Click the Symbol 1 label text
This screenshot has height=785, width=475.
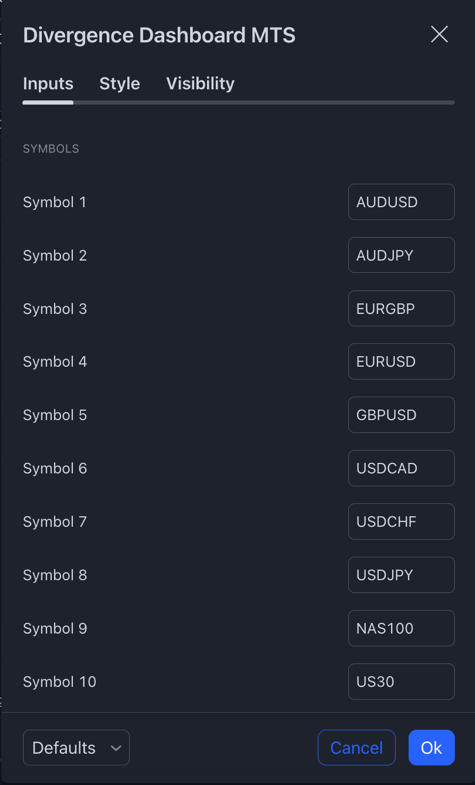[55, 202]
